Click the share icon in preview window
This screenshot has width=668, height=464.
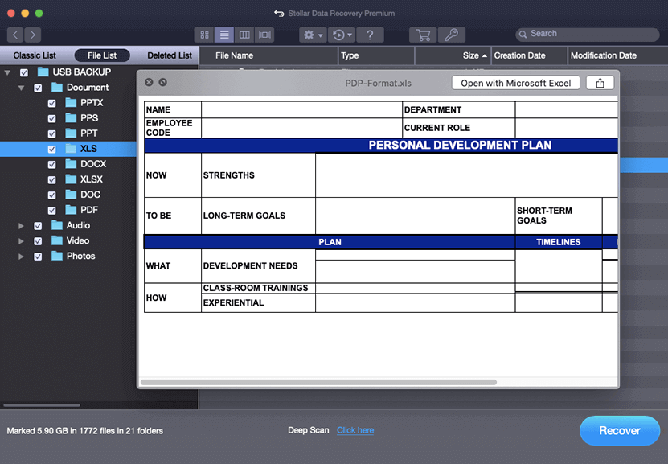599,83
